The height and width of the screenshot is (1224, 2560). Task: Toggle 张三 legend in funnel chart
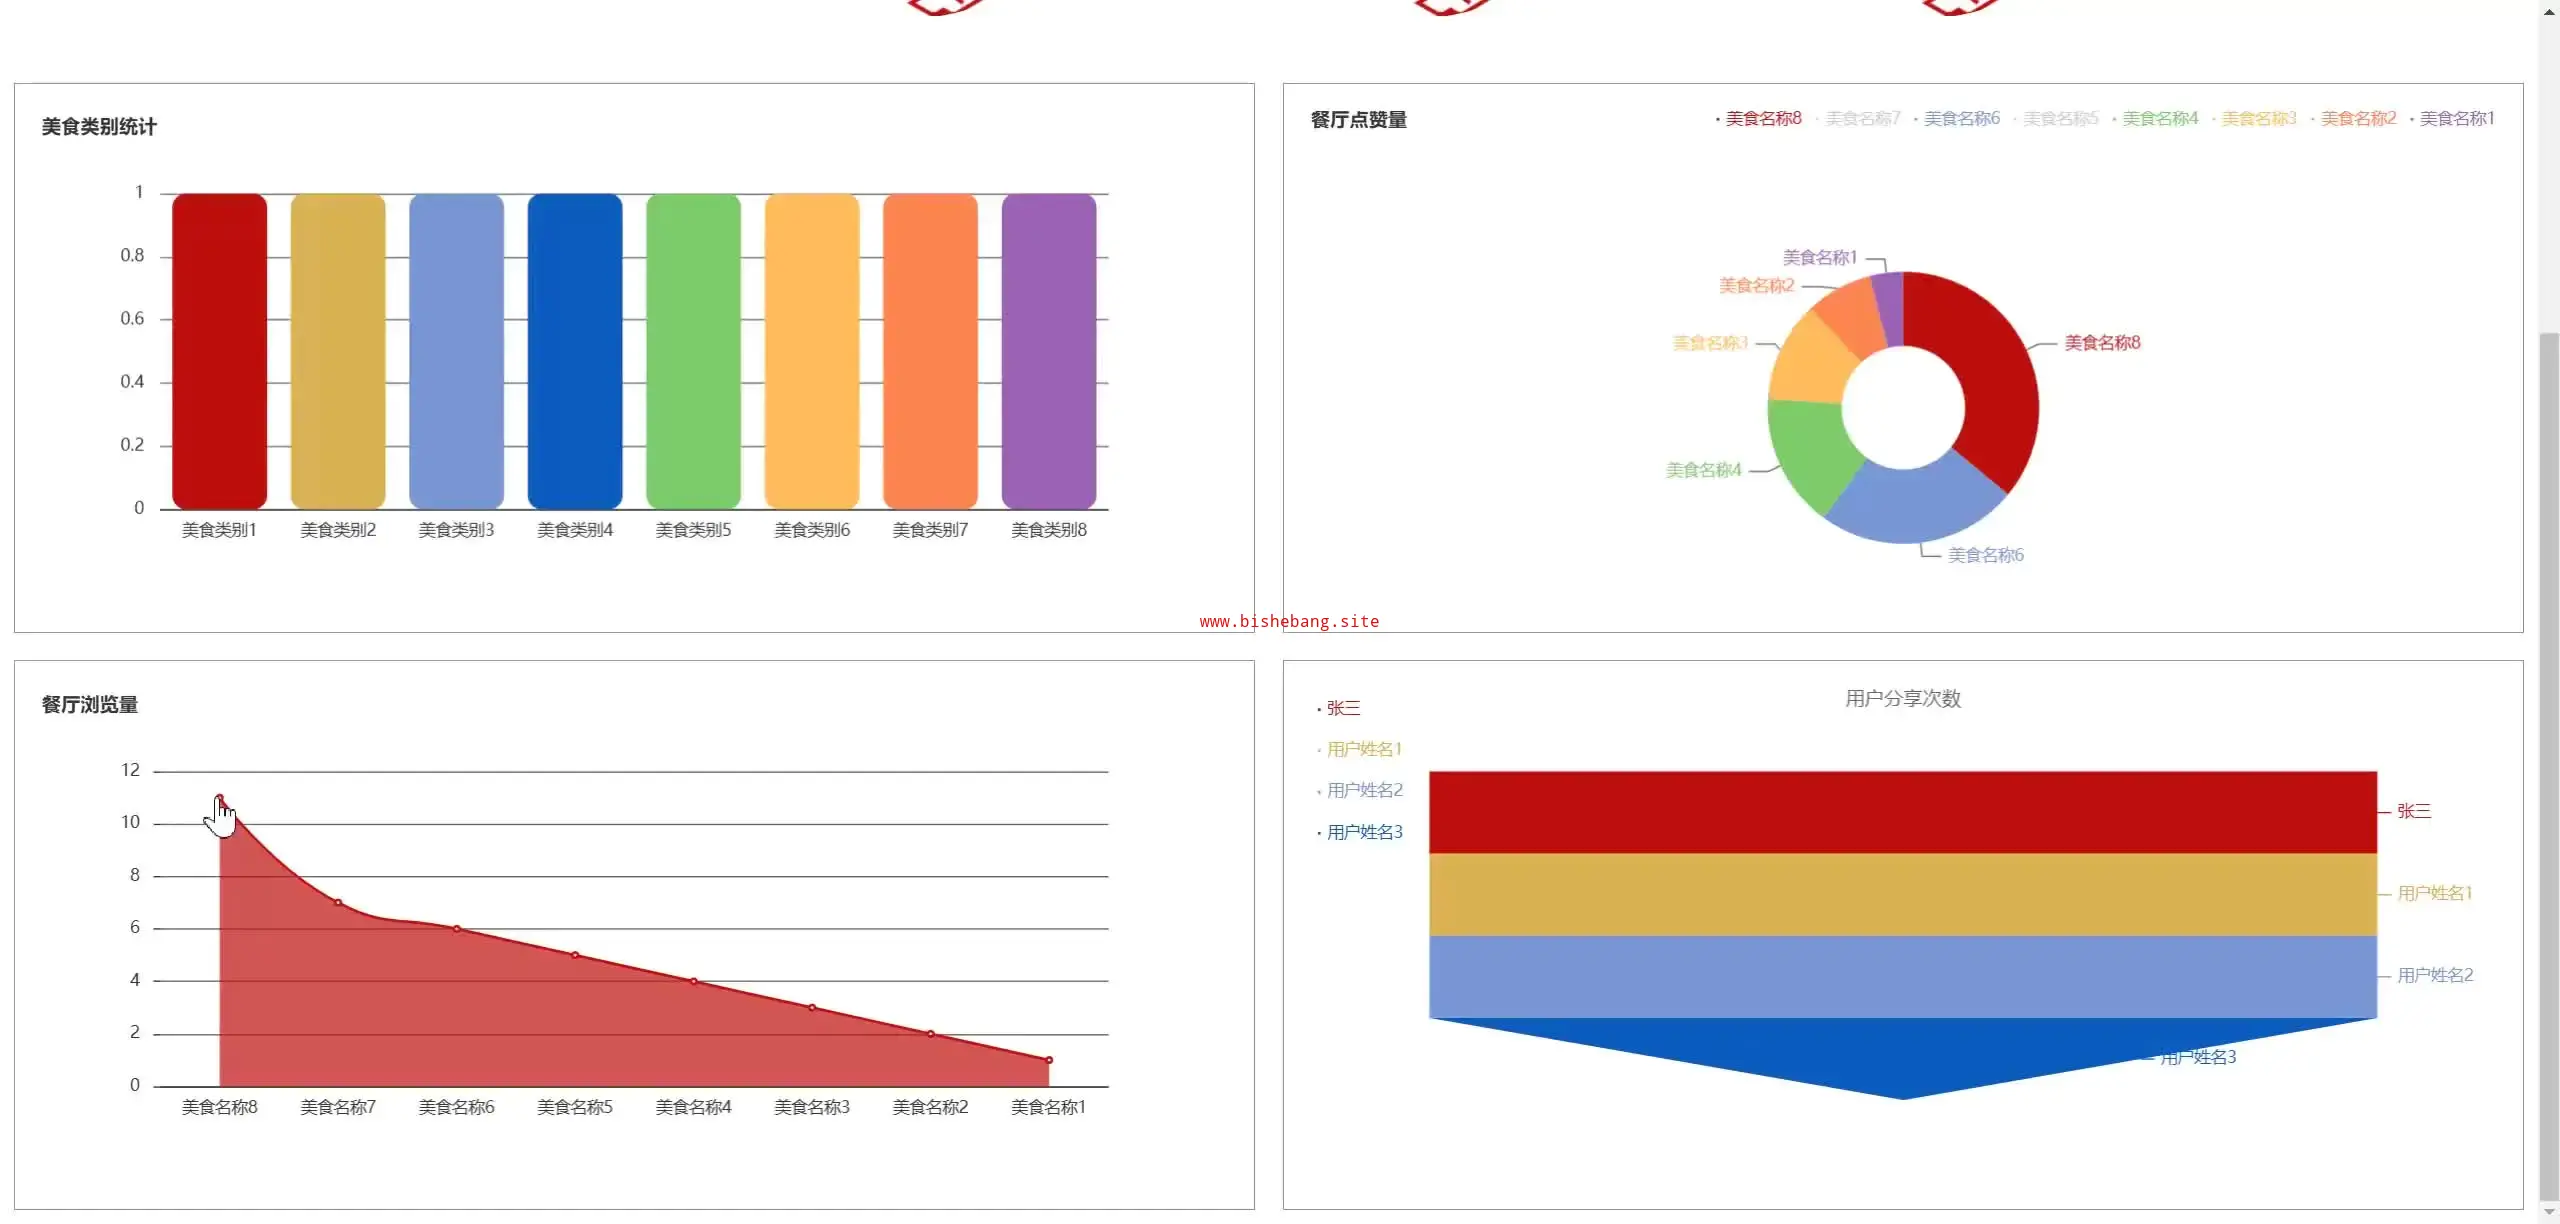[x=1342, y=708]
